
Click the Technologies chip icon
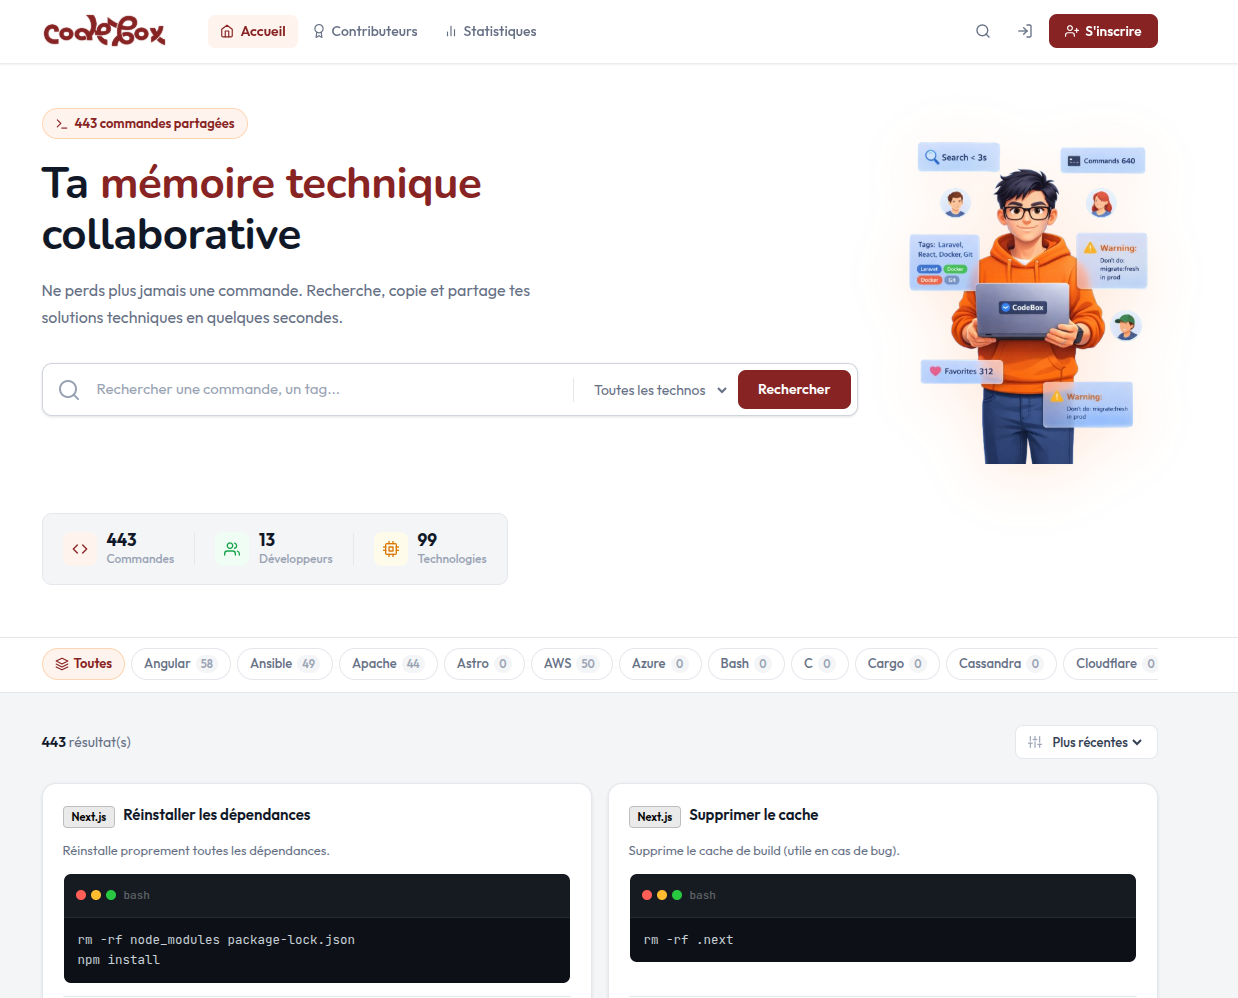click(x=391, y=549)
